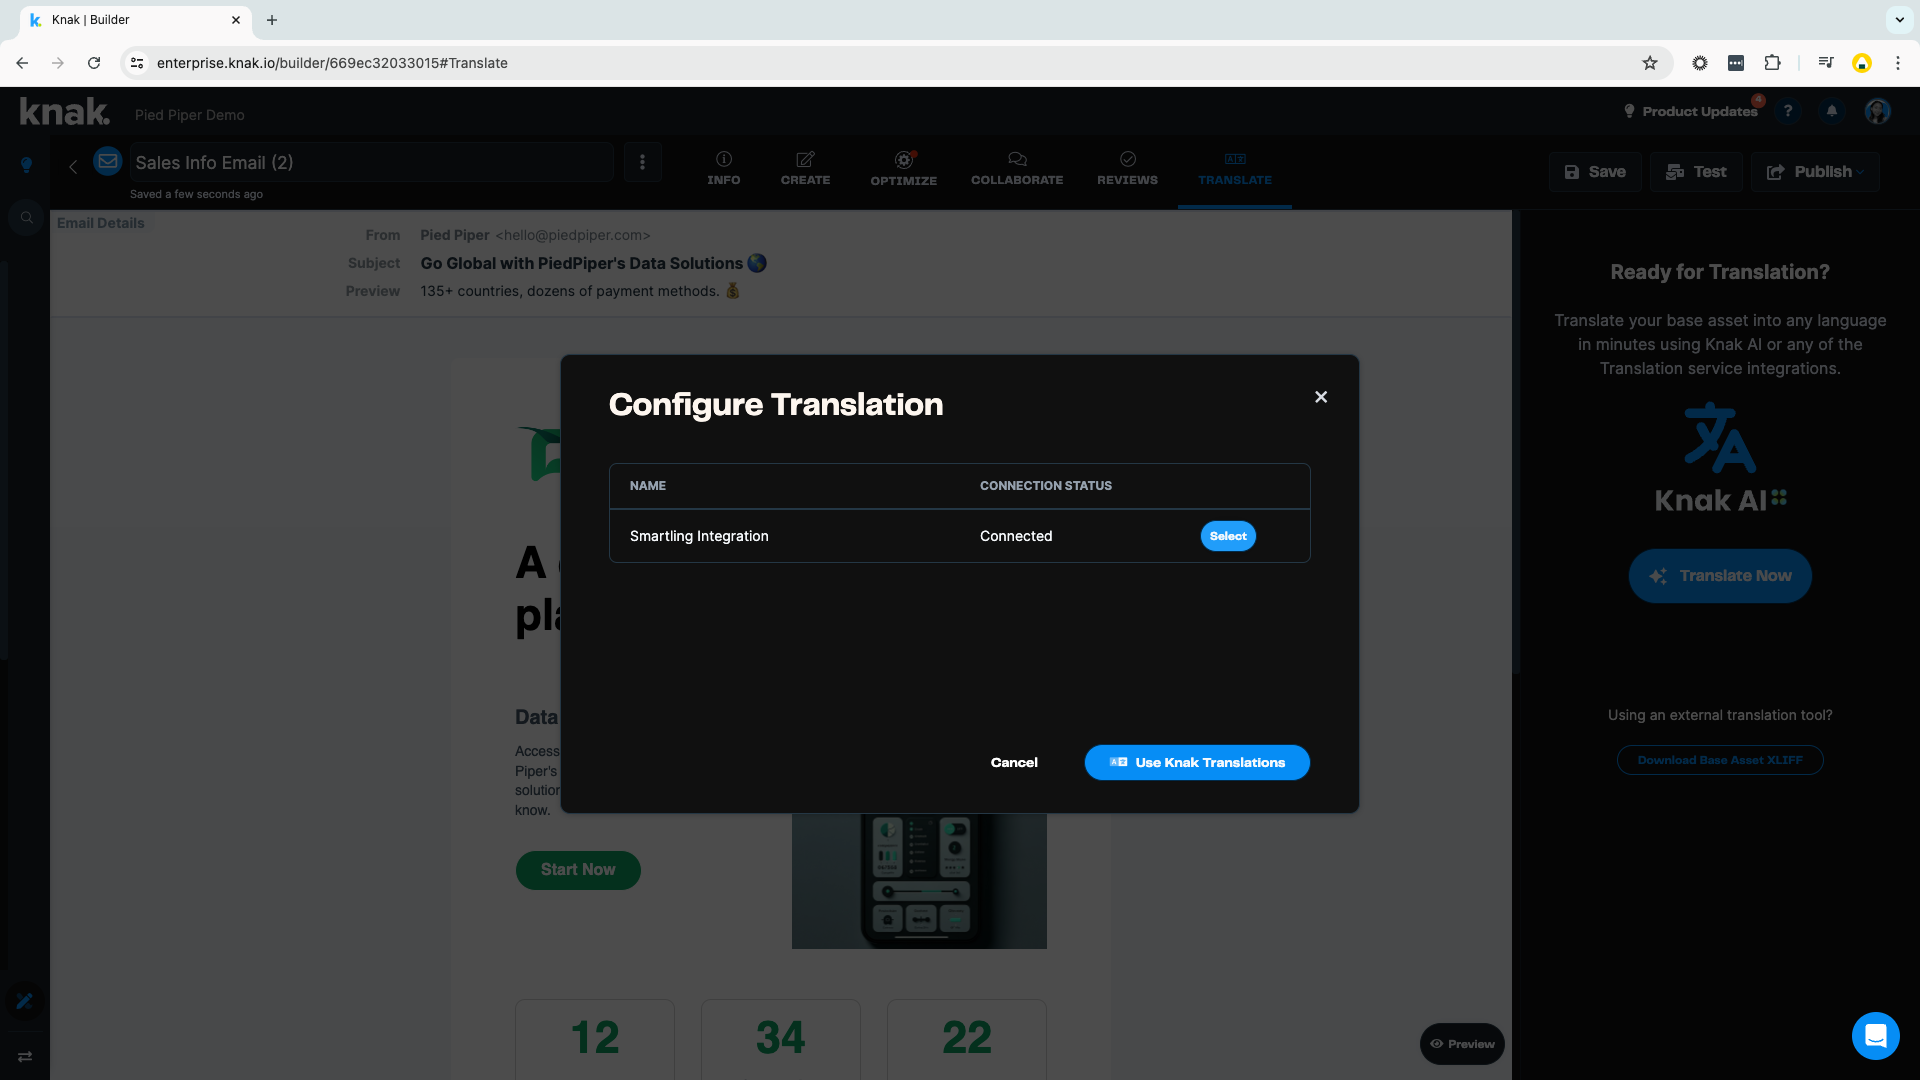The height and width of the screenshot is (1080, 1920).
Task: Click the CONNECTION STATUS column header
Action: 1046,486
